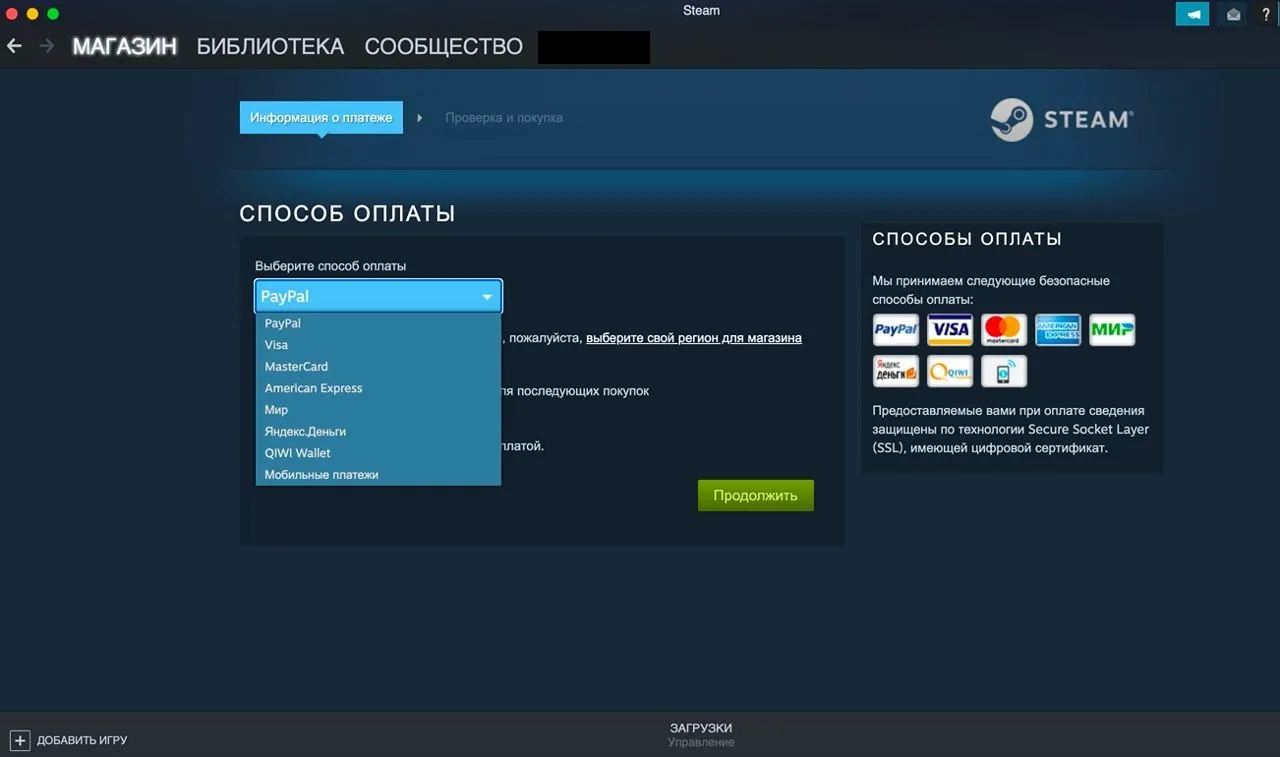The image size is (1280, 757).
Task: Open ЗАГРУЗКИ downloads at the bottom
Action: [701, 728]
